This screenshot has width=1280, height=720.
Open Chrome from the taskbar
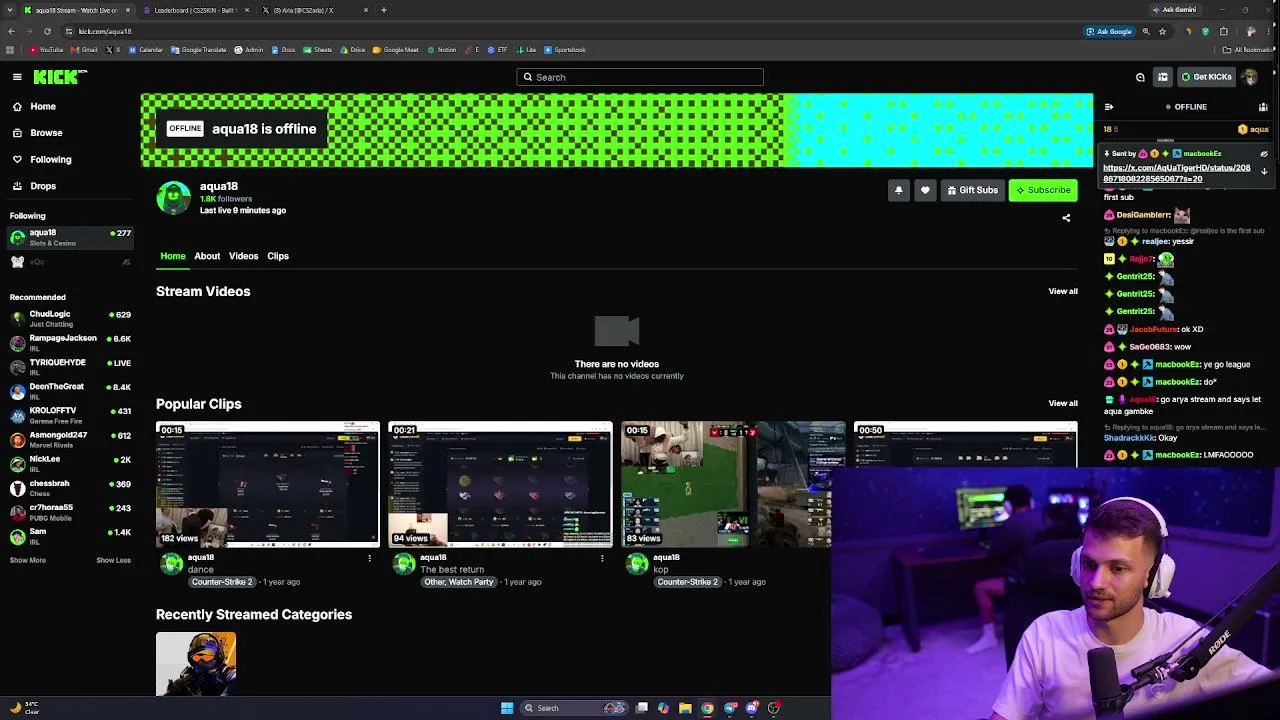click(x=707, y=708)
